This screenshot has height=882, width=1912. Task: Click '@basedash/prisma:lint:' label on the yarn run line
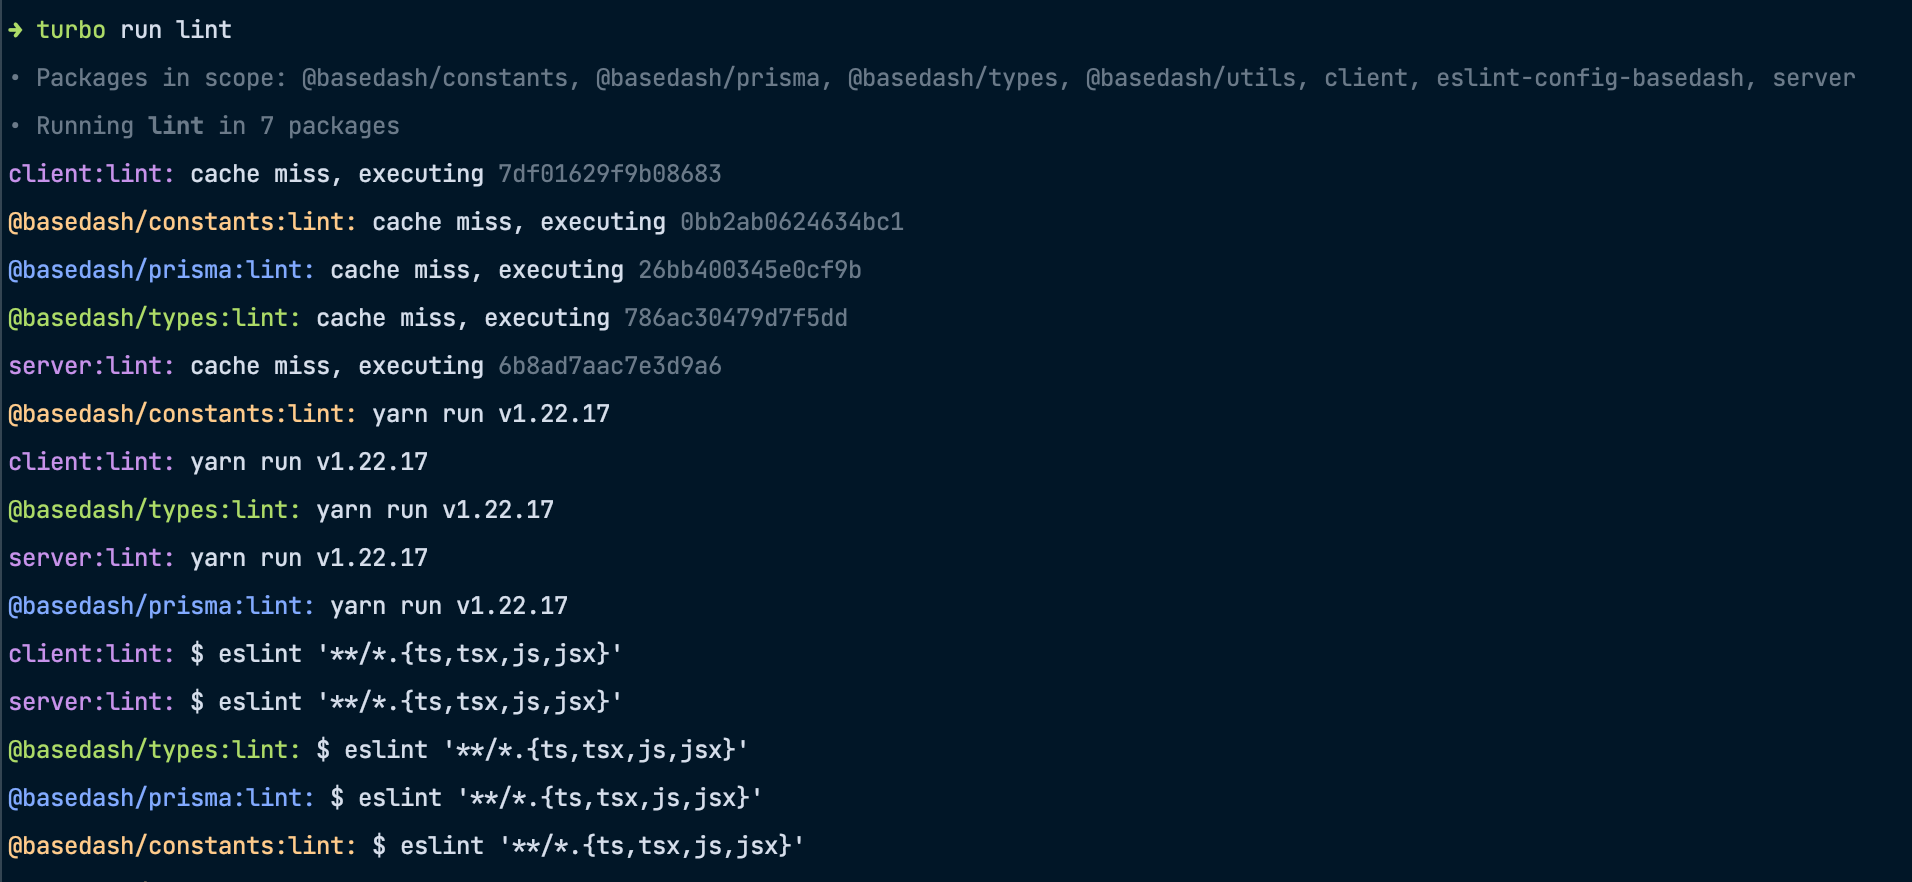161,606
